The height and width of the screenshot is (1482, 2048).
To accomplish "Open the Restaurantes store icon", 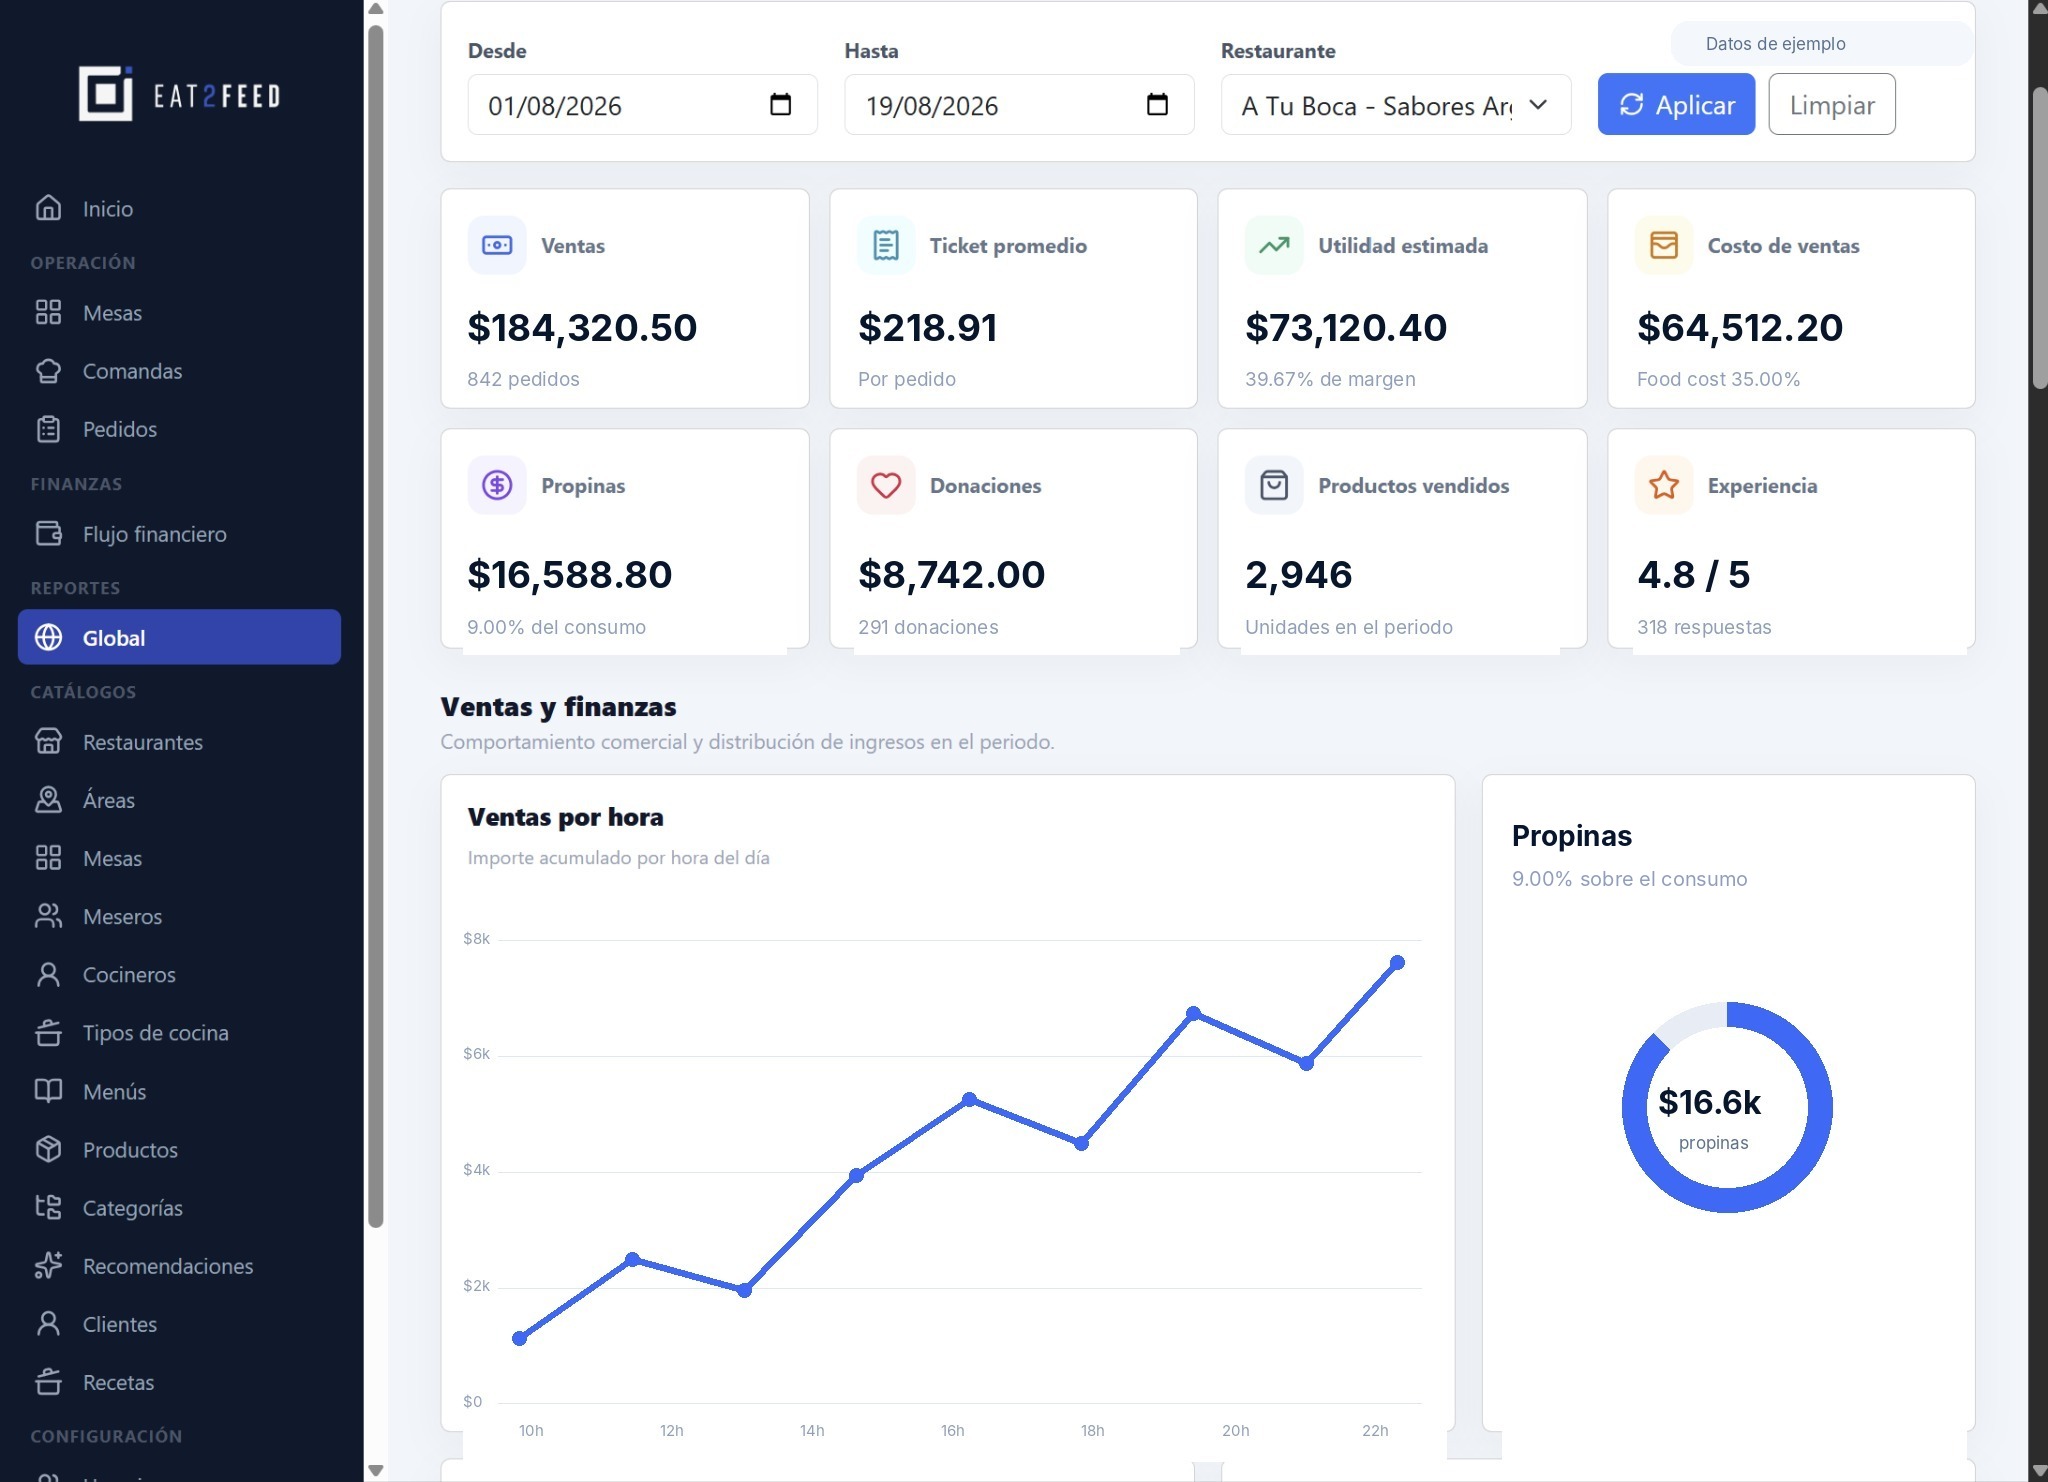I will tap(48, 741).
